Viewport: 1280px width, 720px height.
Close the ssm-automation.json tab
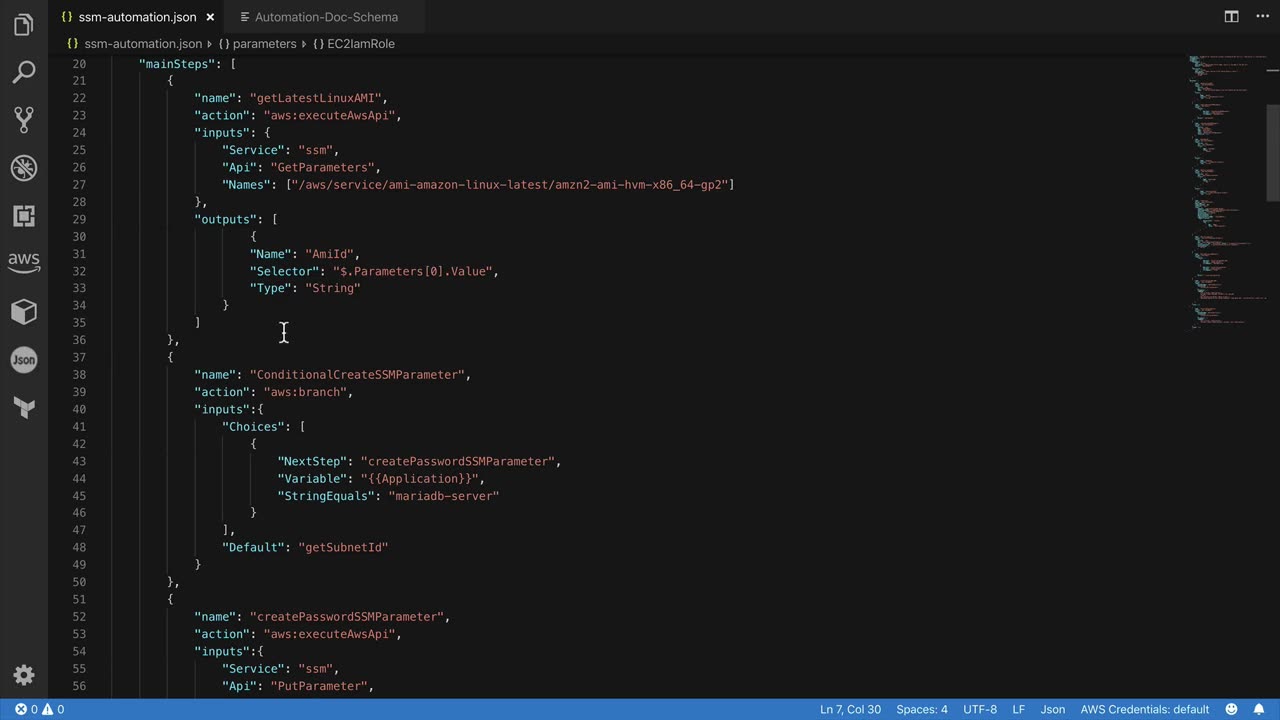(210, 17)
